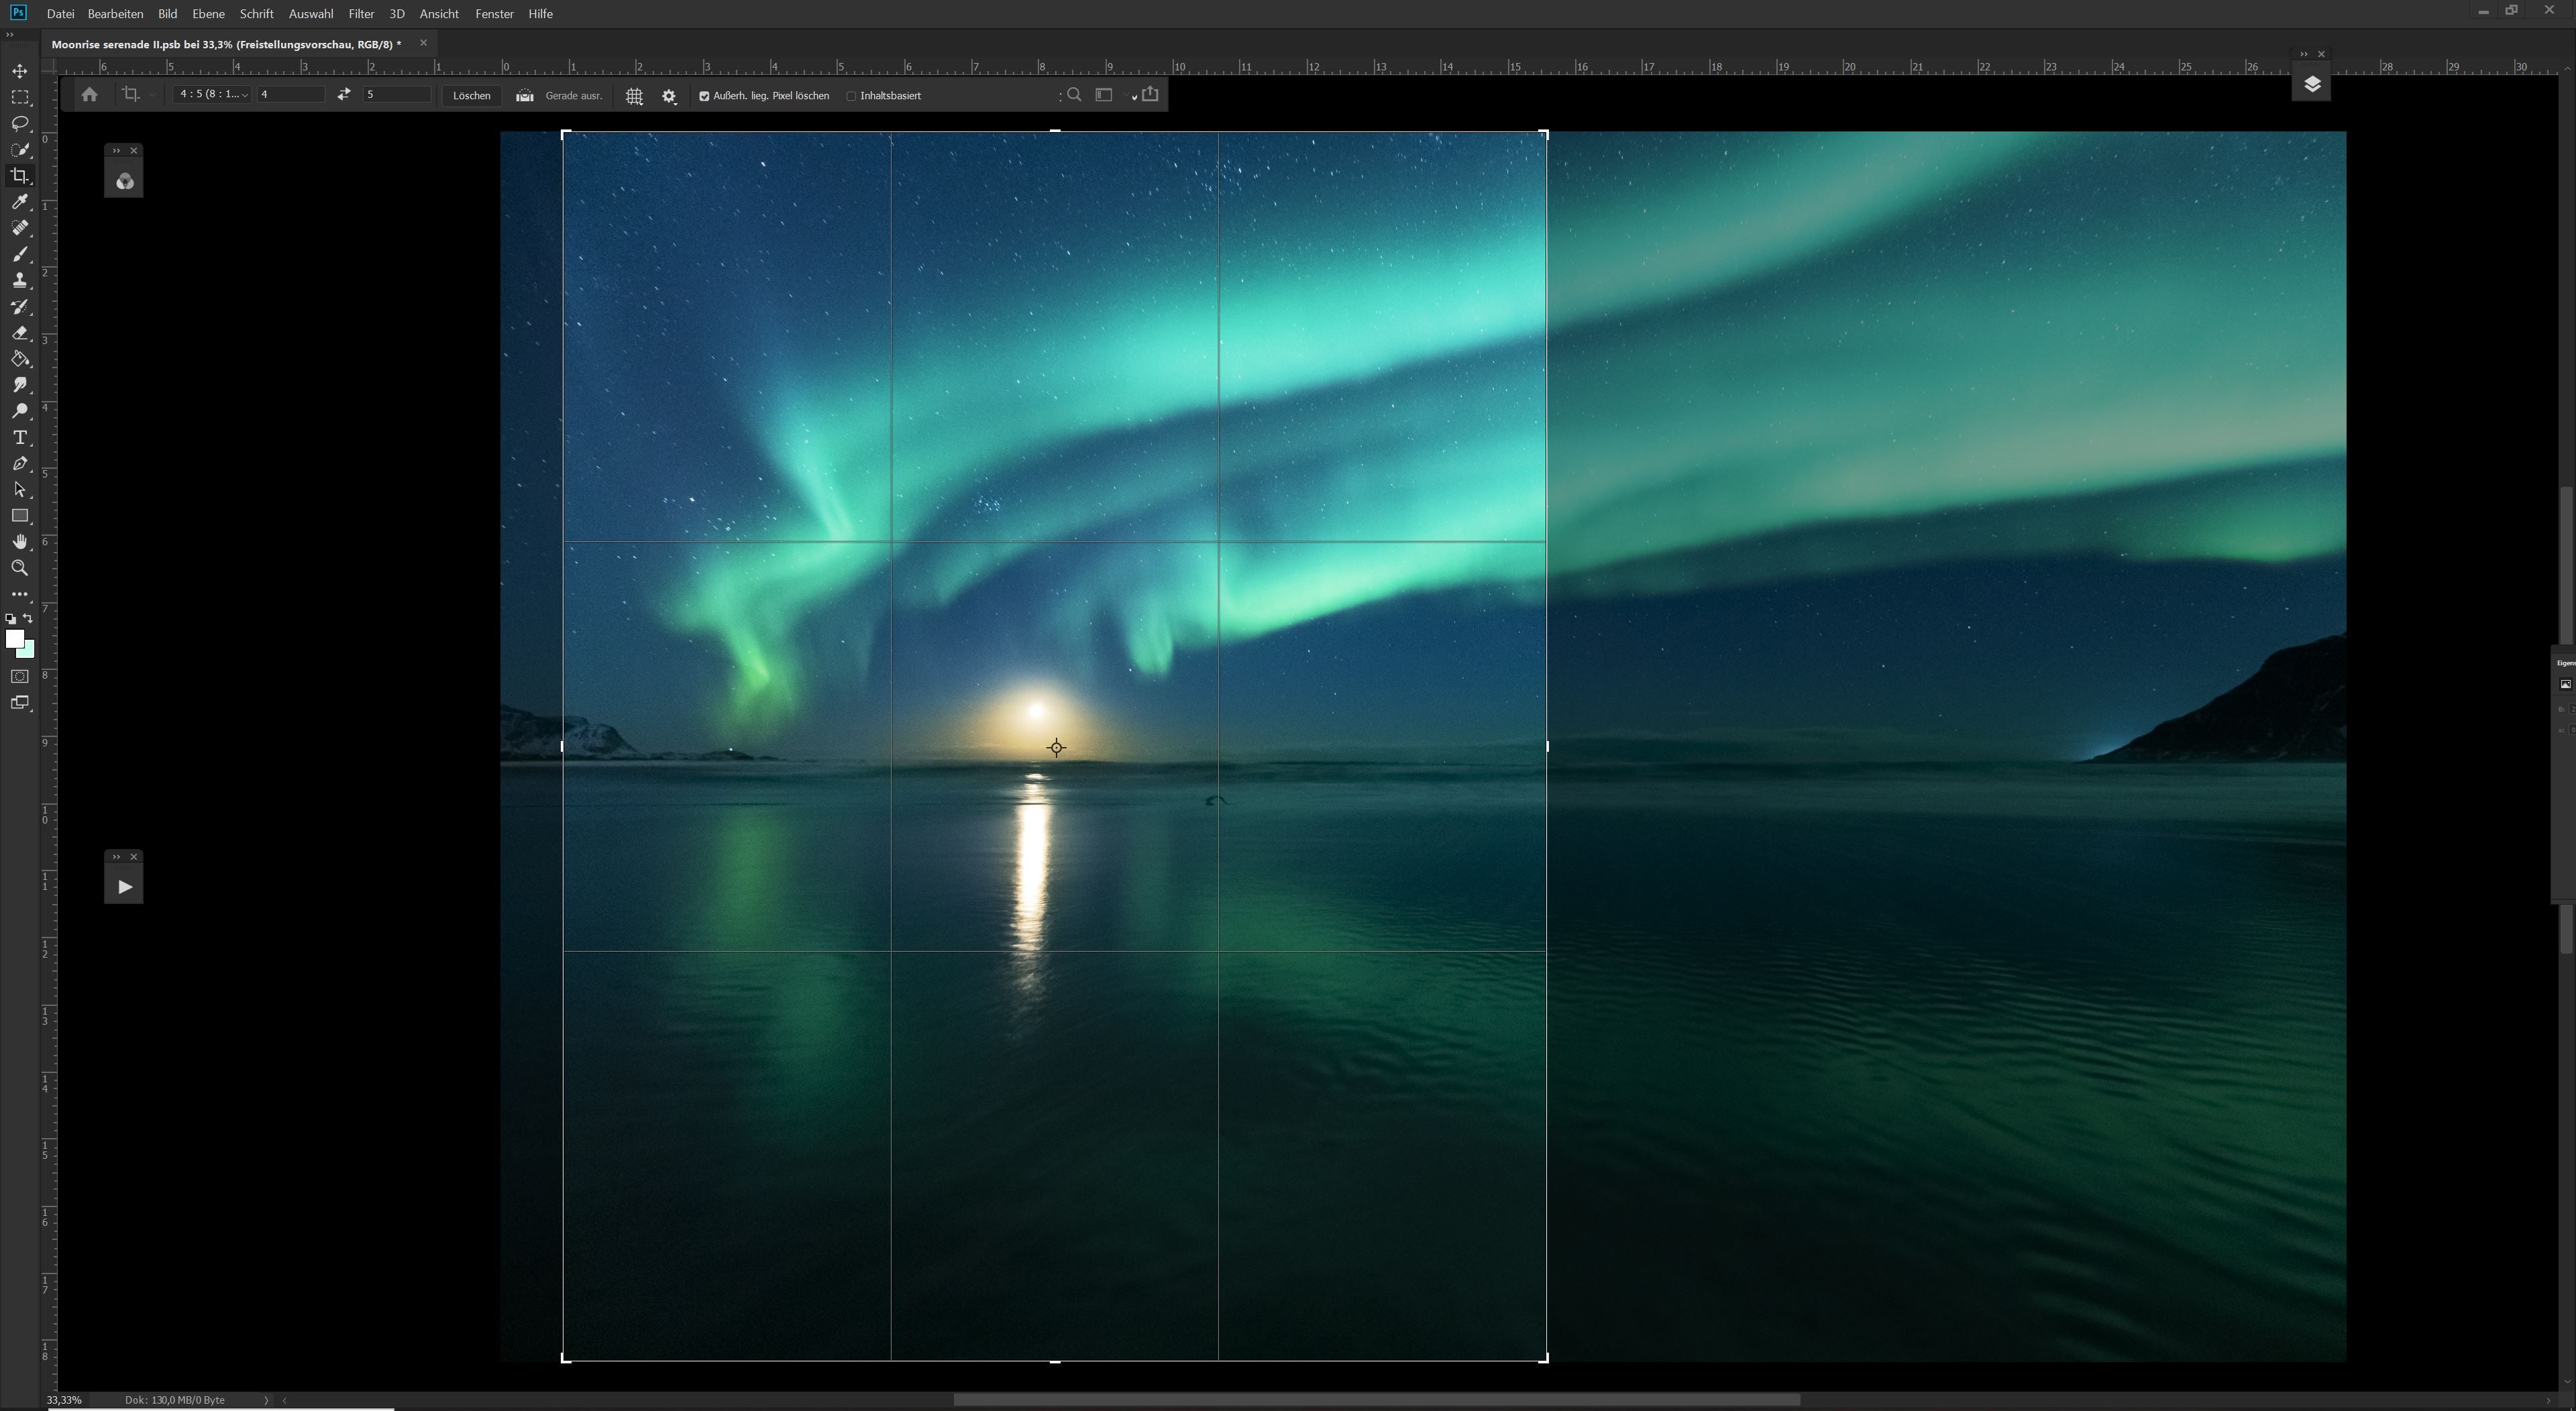Select the Zoom tool
This screenshot has width=2576, height=1411.
pos(20,568)
